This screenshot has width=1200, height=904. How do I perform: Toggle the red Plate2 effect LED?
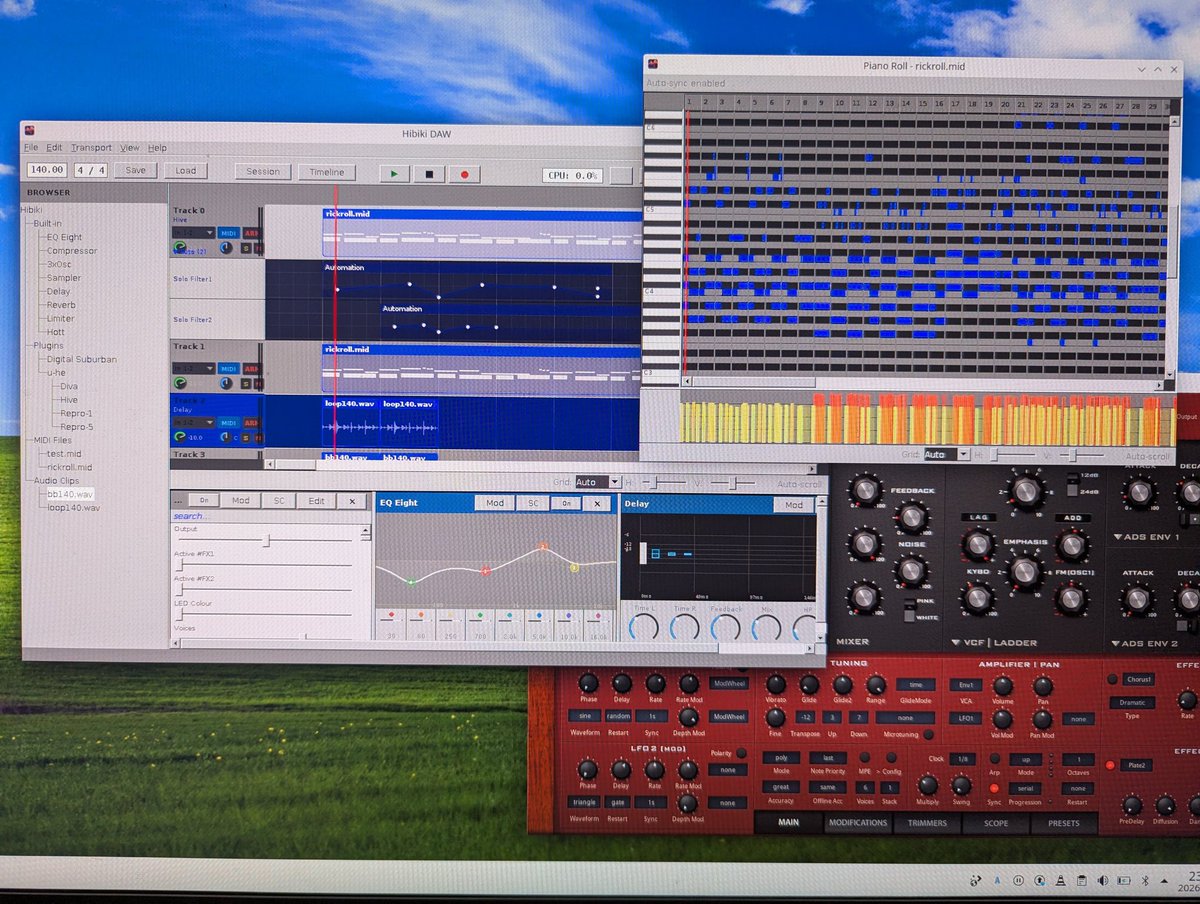[x=1110, y=765]
